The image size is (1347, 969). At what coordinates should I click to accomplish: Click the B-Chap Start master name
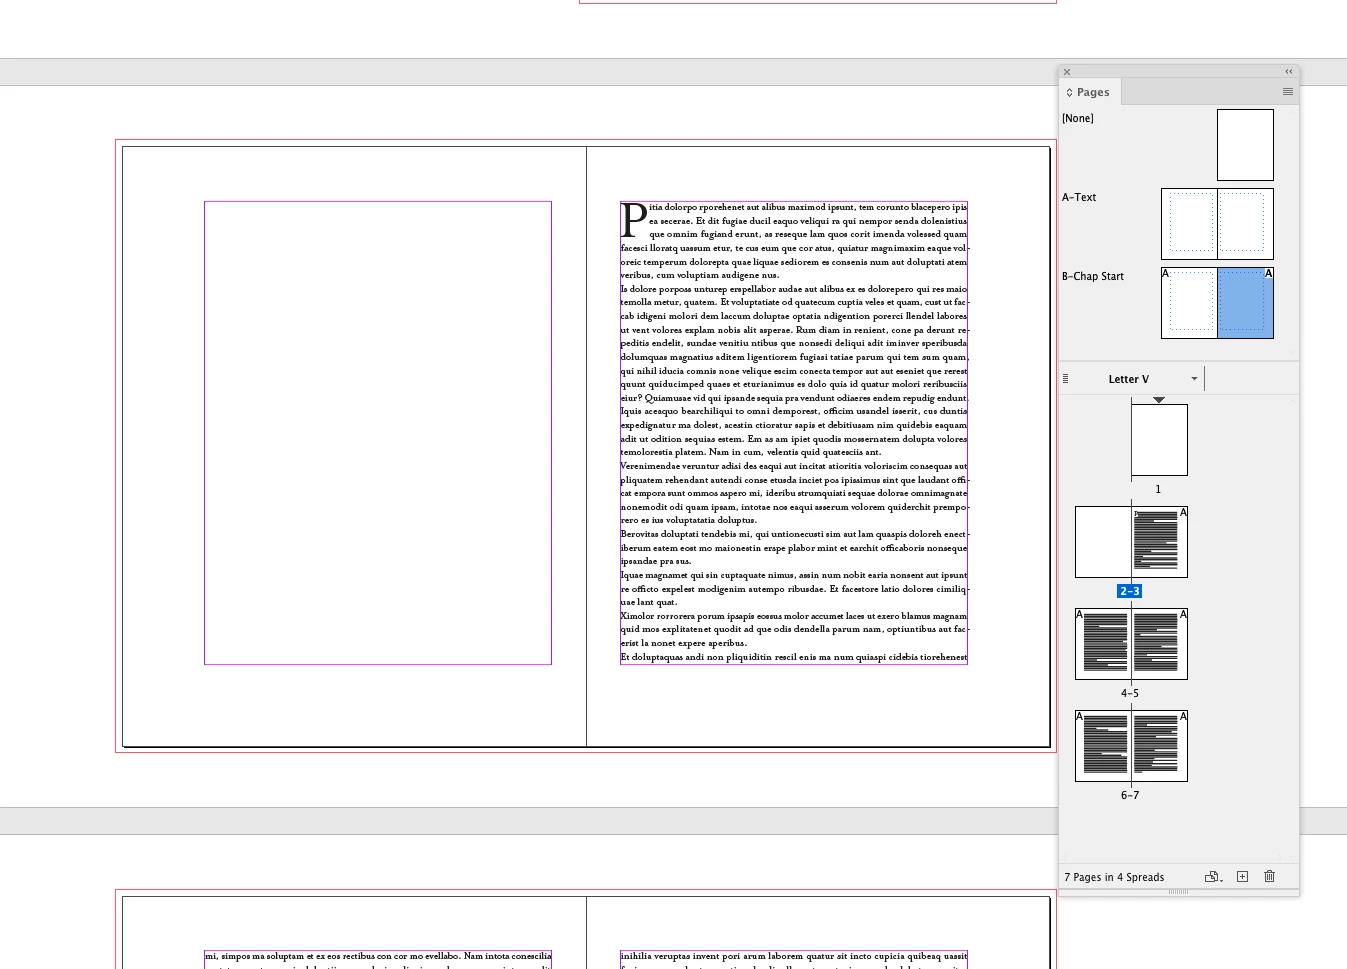[1093, 276]
